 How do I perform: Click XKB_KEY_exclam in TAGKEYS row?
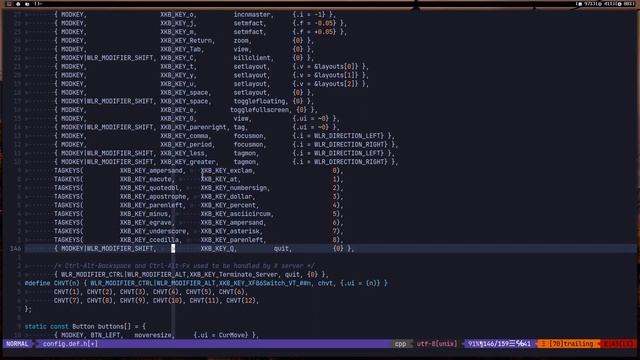coord(226,171)
